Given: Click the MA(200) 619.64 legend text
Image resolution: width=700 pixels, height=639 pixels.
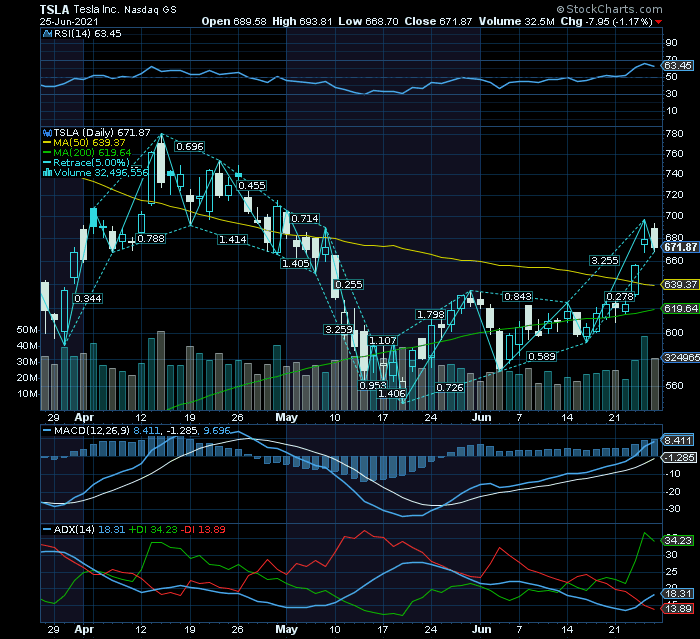Looking at the screenshot, I should pyautogui.click(x=92, y=153).
